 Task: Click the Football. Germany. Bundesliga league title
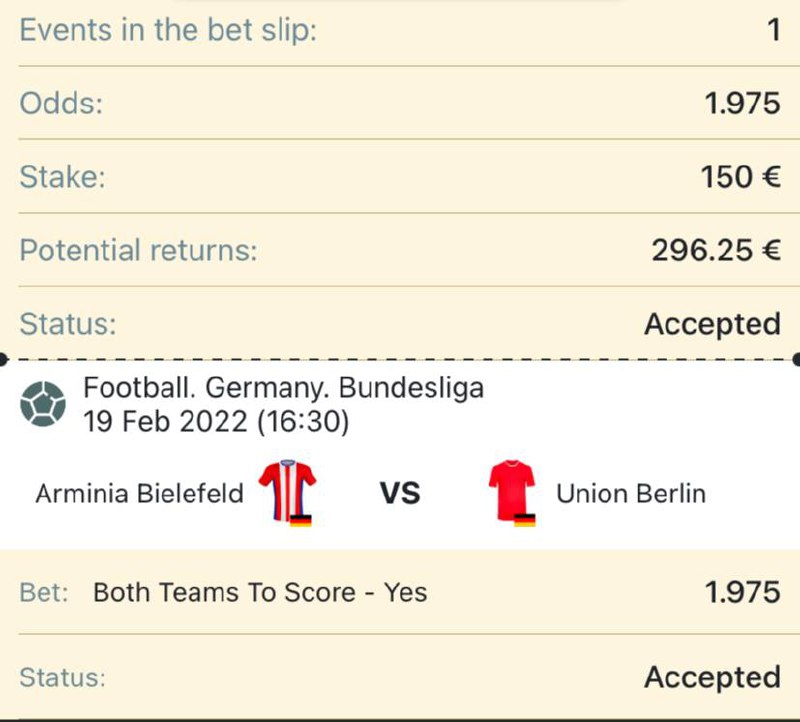pyautogui.click(x=284, y=388)
